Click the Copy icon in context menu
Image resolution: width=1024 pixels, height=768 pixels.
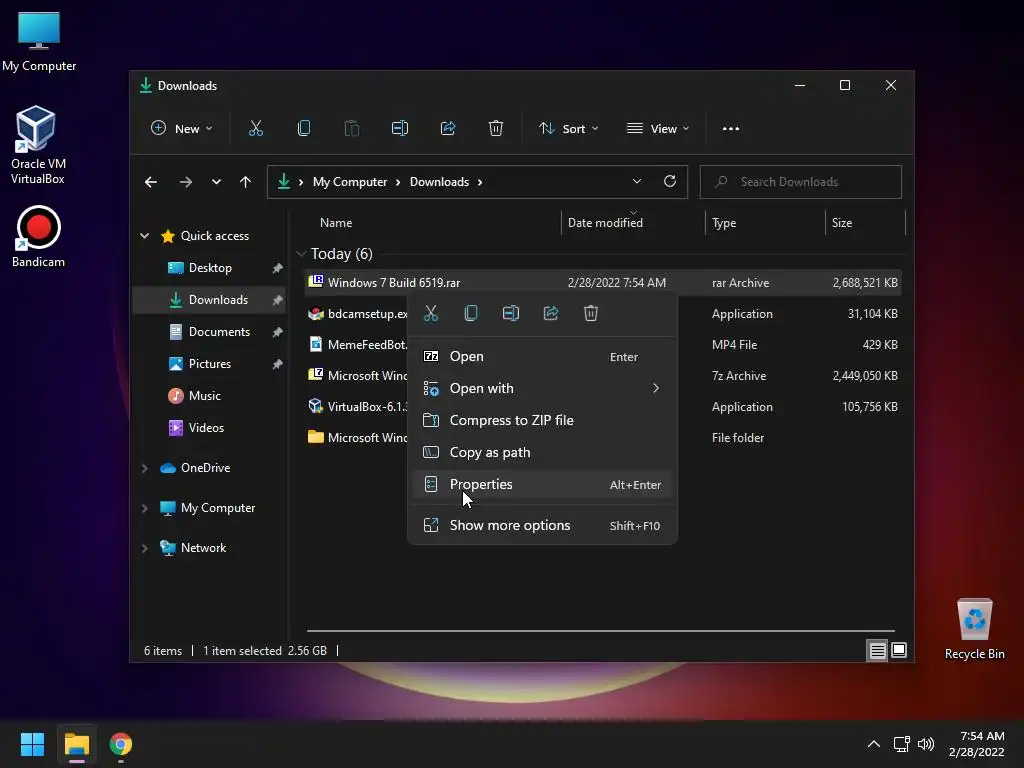coord(471,313)
